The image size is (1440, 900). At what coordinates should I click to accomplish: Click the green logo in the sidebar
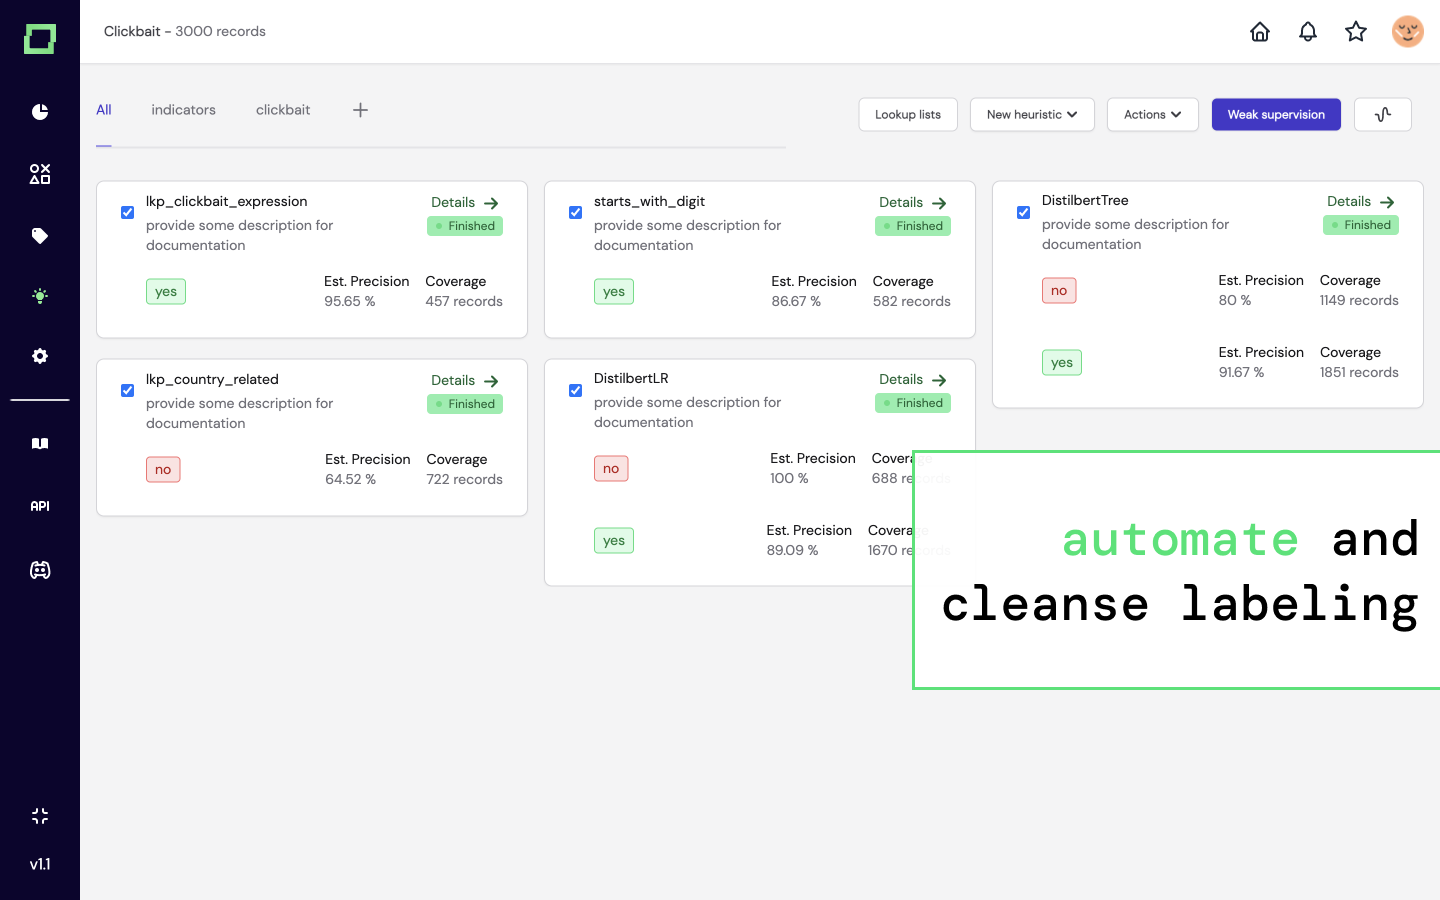40,39
